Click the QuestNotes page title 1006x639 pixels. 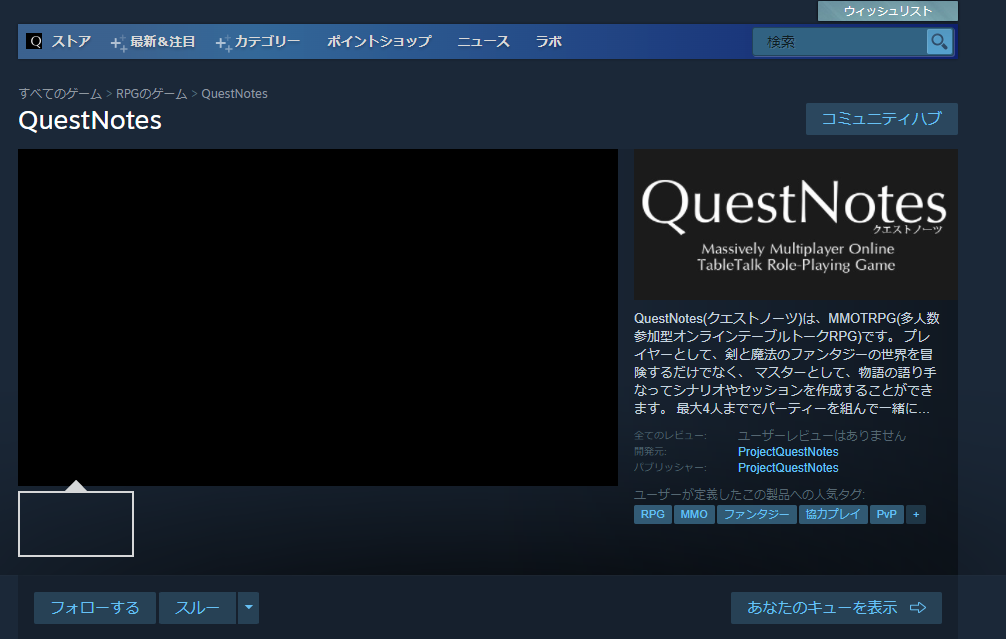(x=90, y=121)
